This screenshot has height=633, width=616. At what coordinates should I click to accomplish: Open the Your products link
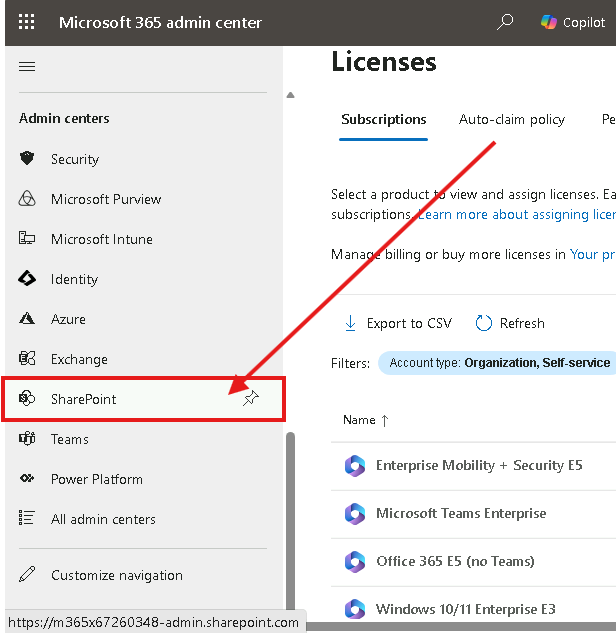click(593, 254)
